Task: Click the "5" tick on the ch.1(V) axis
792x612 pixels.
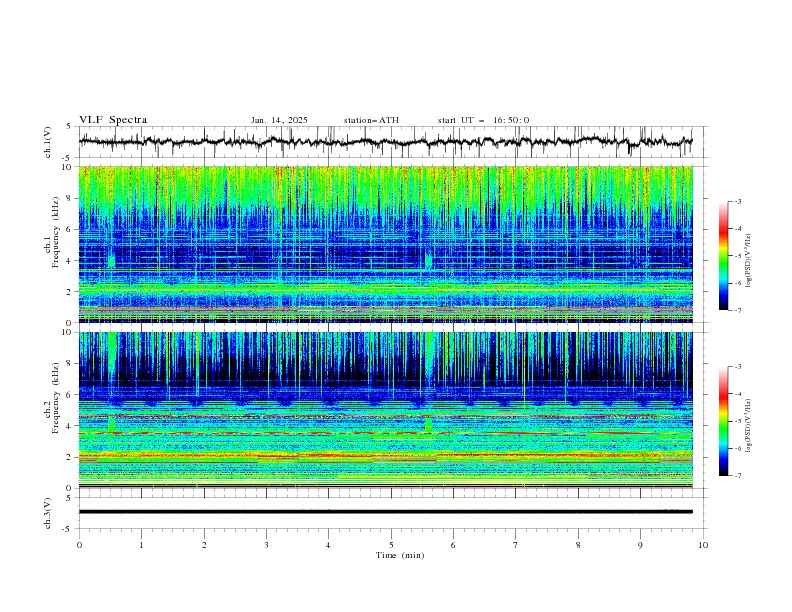Action: (69, 127)
